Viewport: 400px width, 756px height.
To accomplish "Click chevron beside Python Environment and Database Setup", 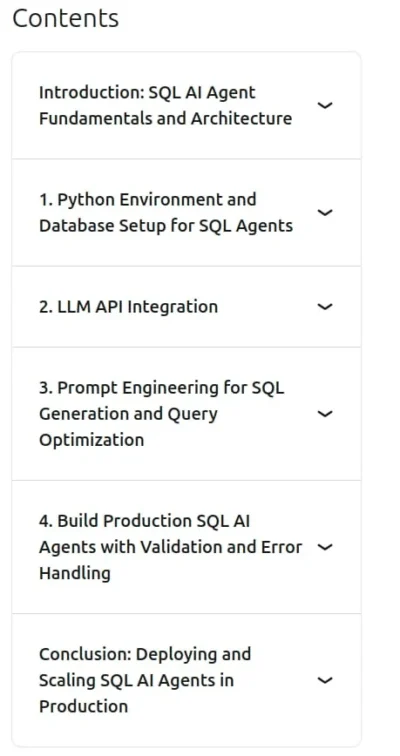I will point(326,212).
